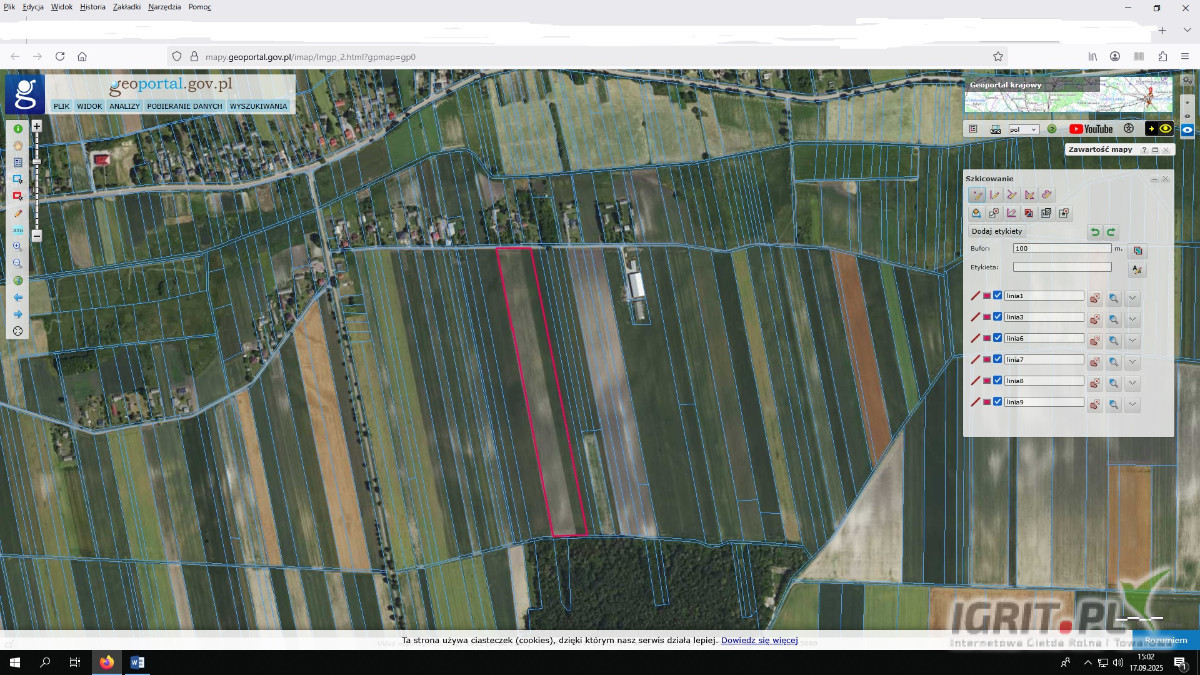Viewport: 1200px width, 675px height.
Task: Toggle the high-contrast yellow eye button
Action: [1160, 129]
